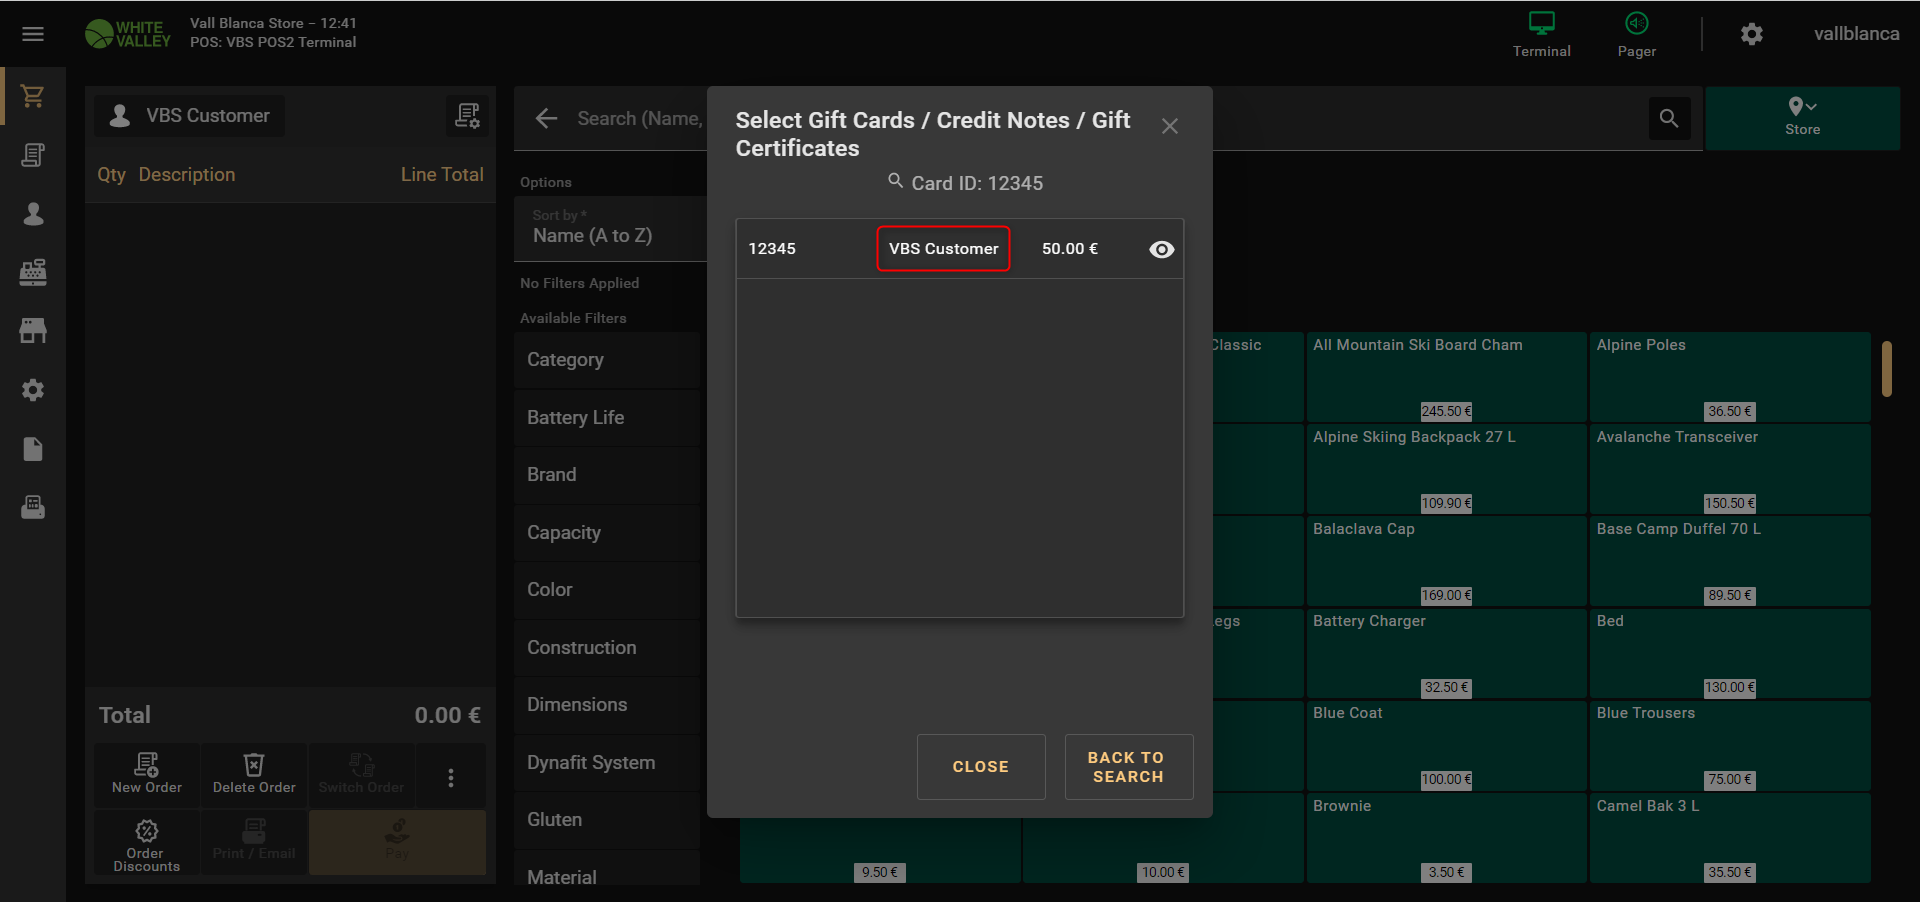Expand the Category filter
Viewport: 1920px width, 902px height.
(x=608, y=360)
